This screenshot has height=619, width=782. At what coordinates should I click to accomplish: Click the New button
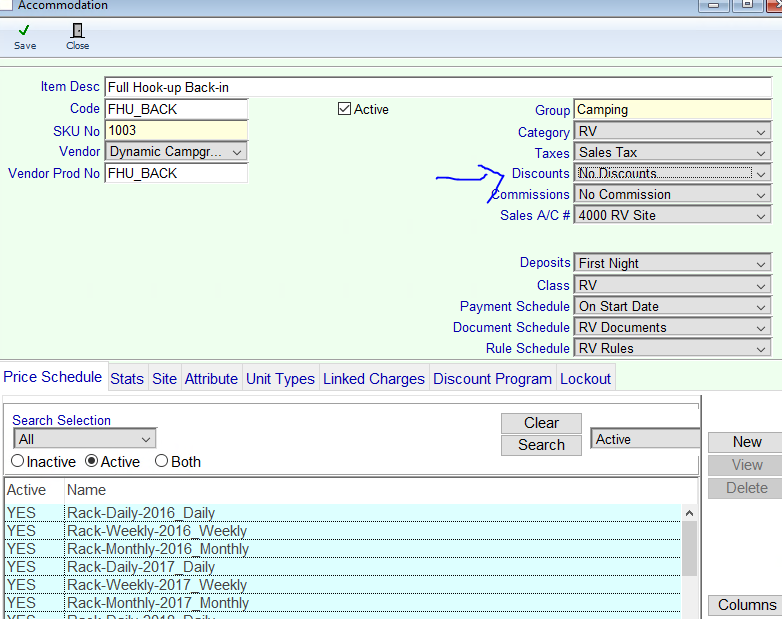[x=747, y=442]
